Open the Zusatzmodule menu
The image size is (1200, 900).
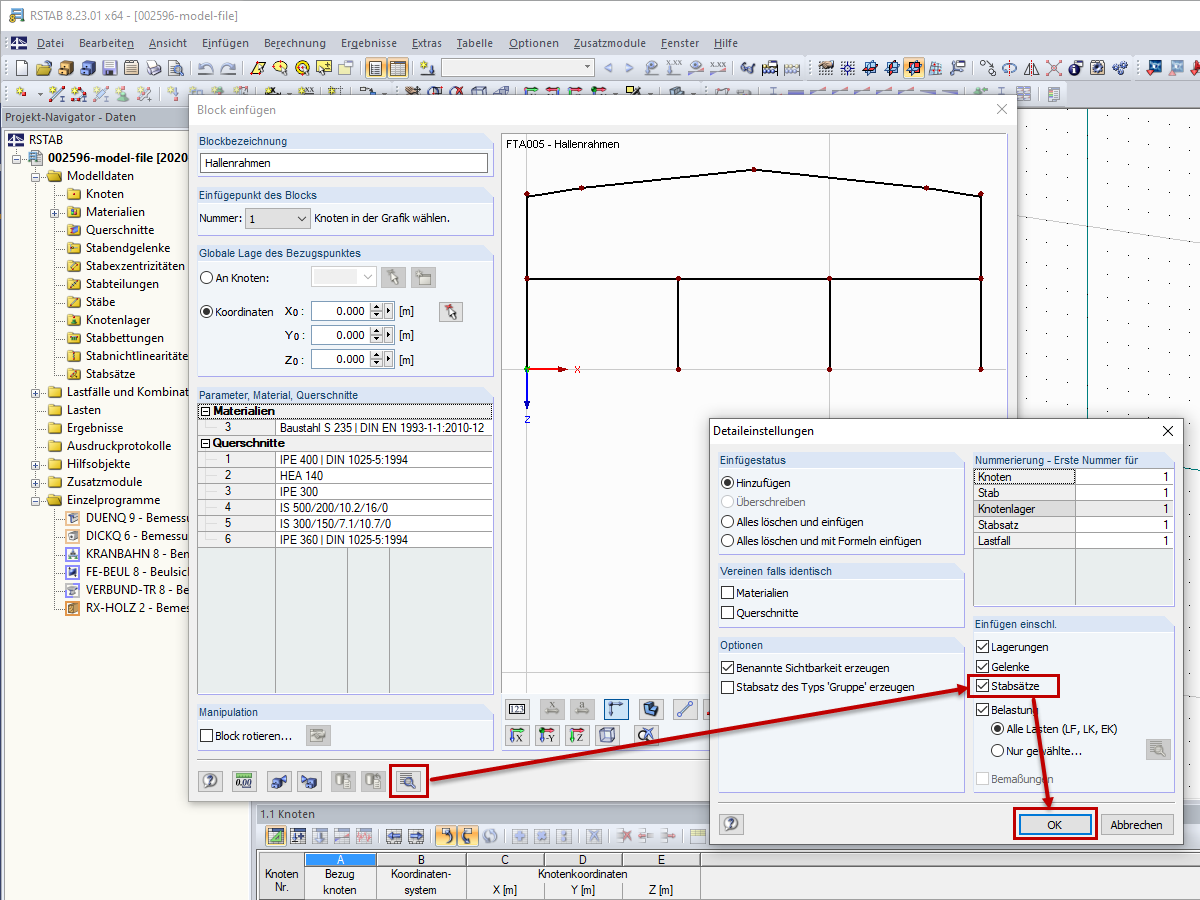610,43
